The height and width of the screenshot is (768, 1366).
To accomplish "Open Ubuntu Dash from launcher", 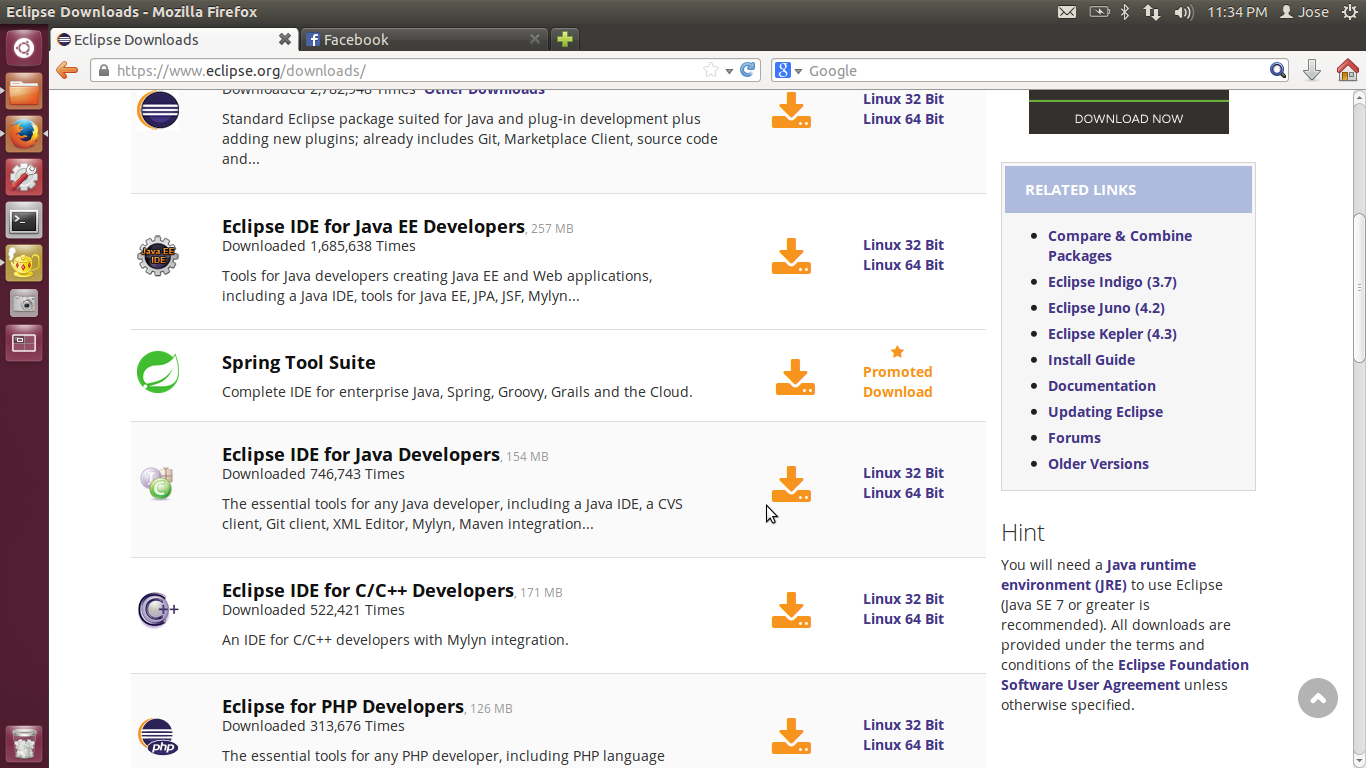I will pyautogui.click(x=24, y=47).
